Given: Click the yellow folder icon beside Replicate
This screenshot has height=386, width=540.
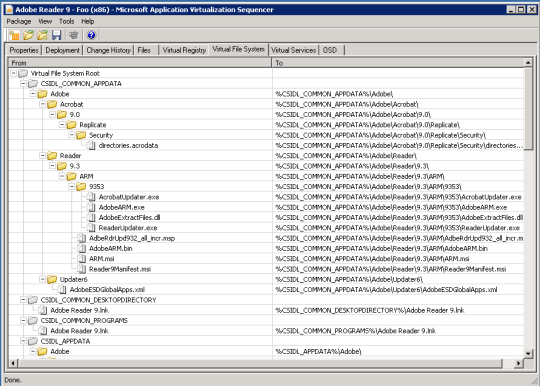Looking at the screenshot, I should click(71, 125).
